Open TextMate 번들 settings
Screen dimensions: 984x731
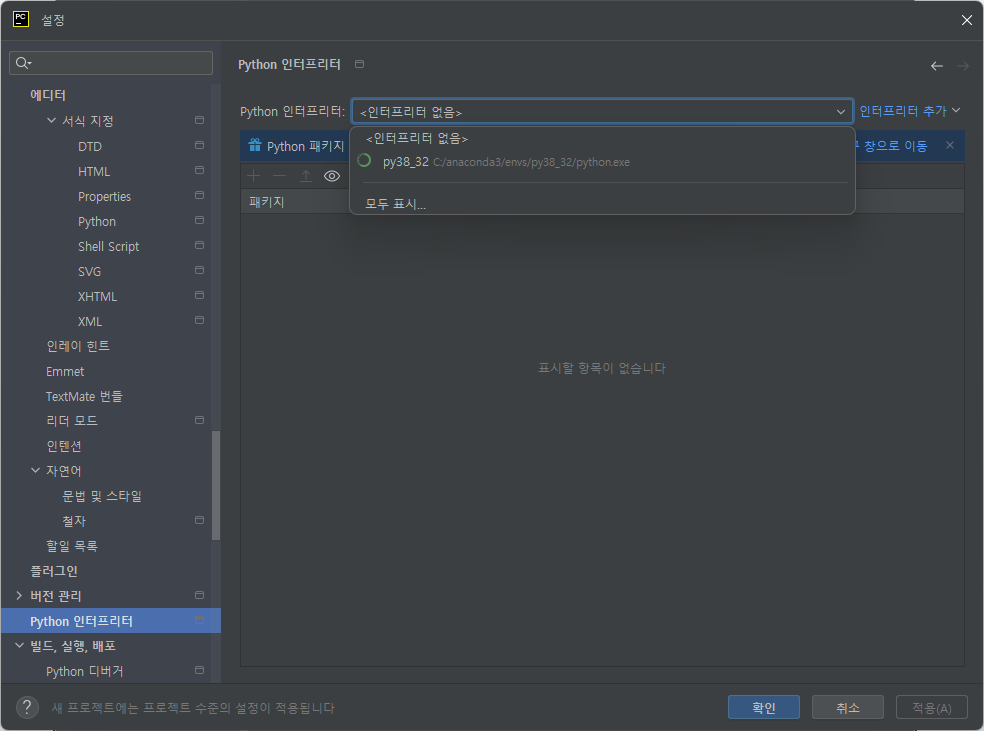click(84, 396)
